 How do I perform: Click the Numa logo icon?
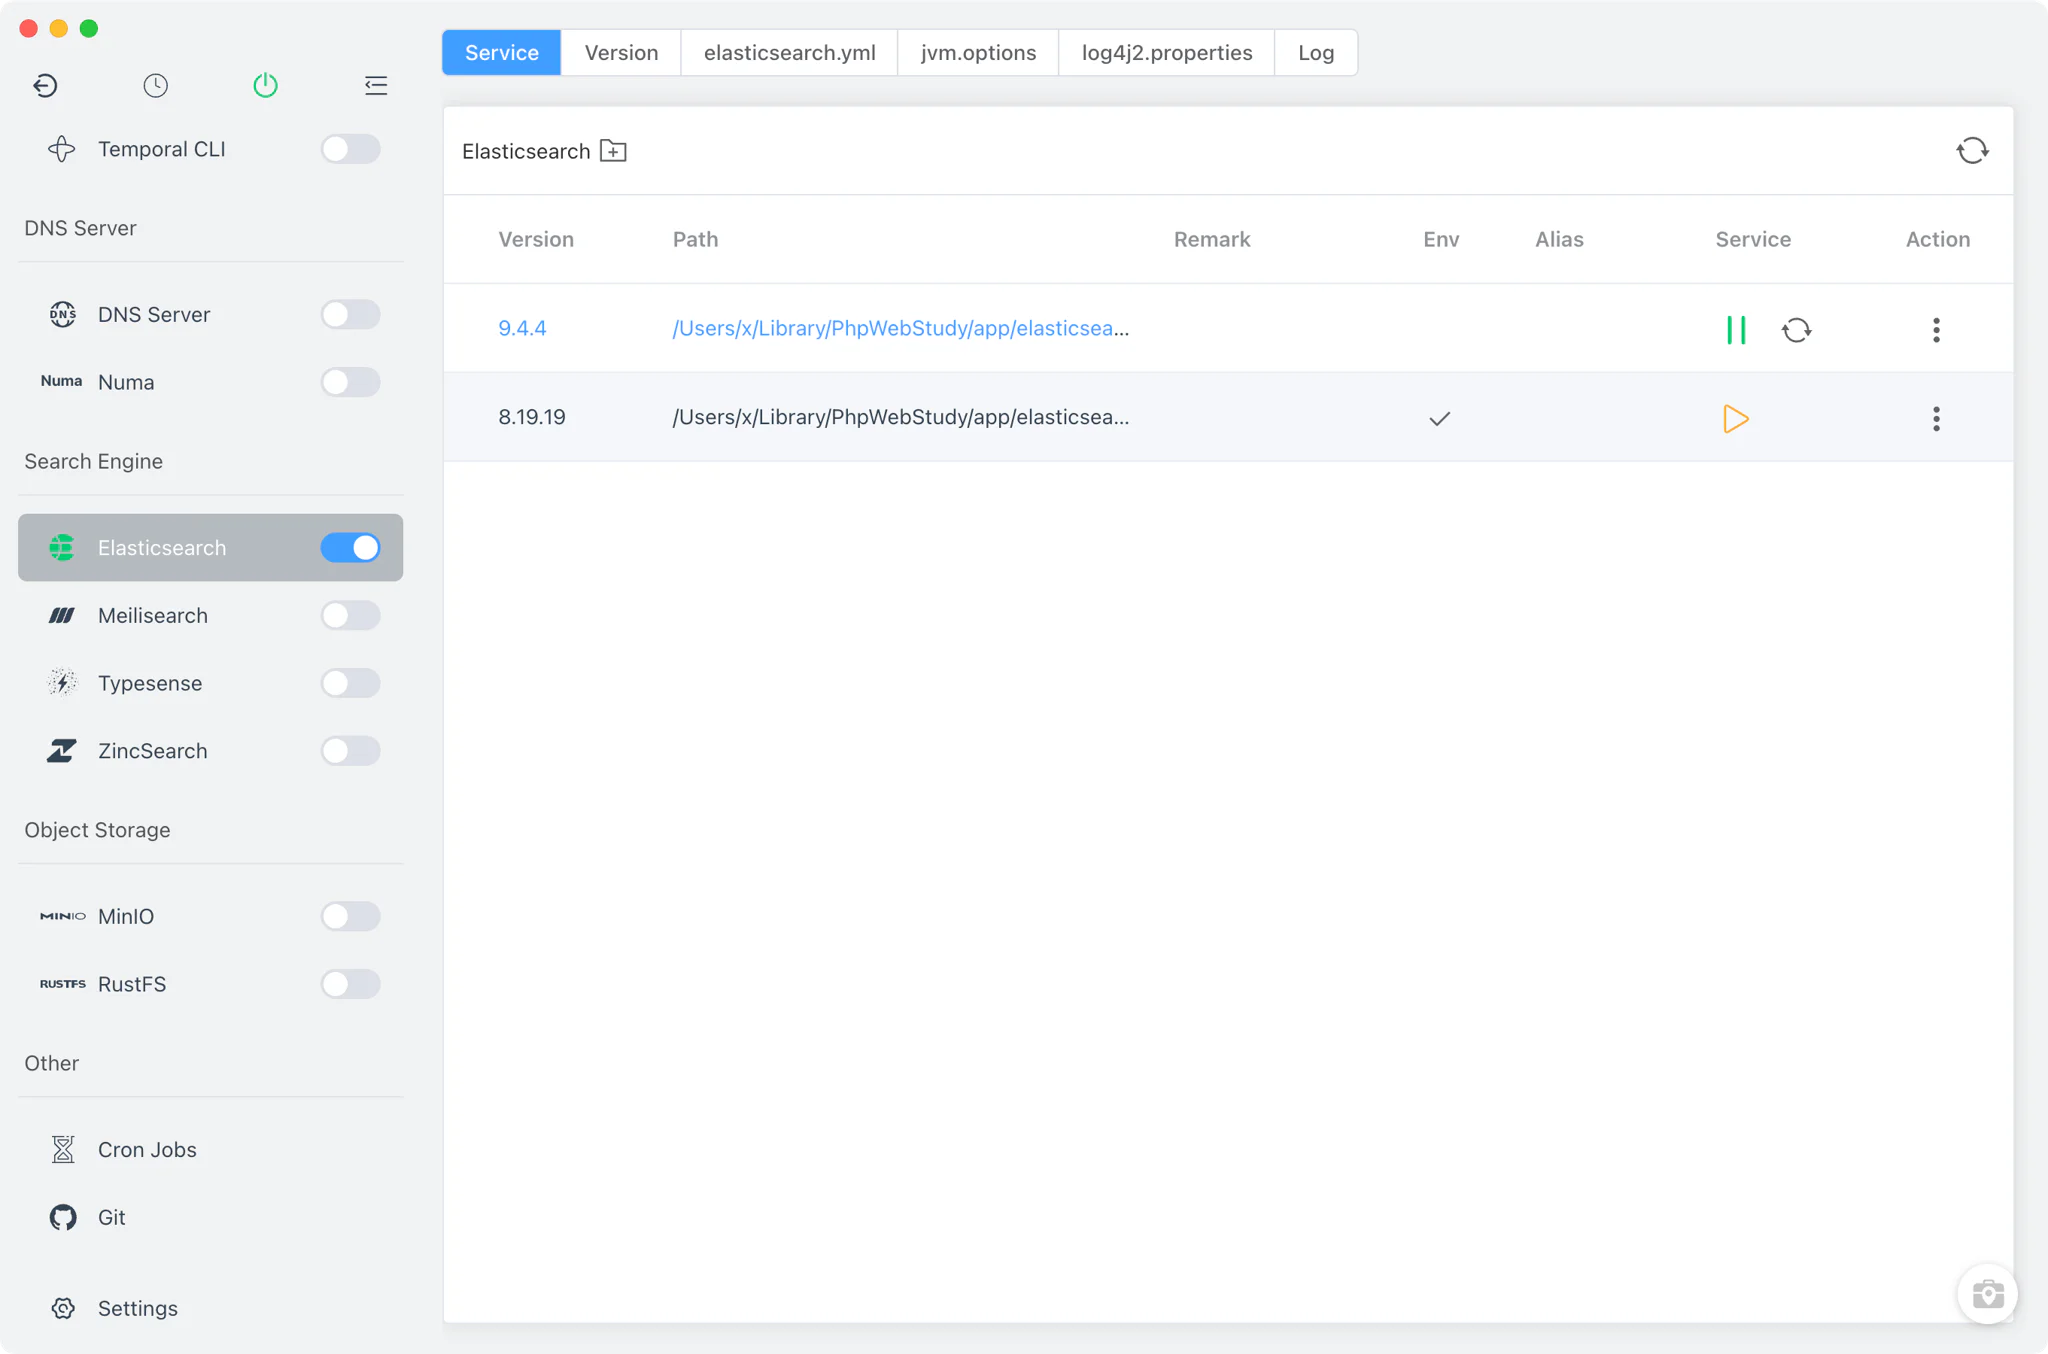(x=62, y=381)
